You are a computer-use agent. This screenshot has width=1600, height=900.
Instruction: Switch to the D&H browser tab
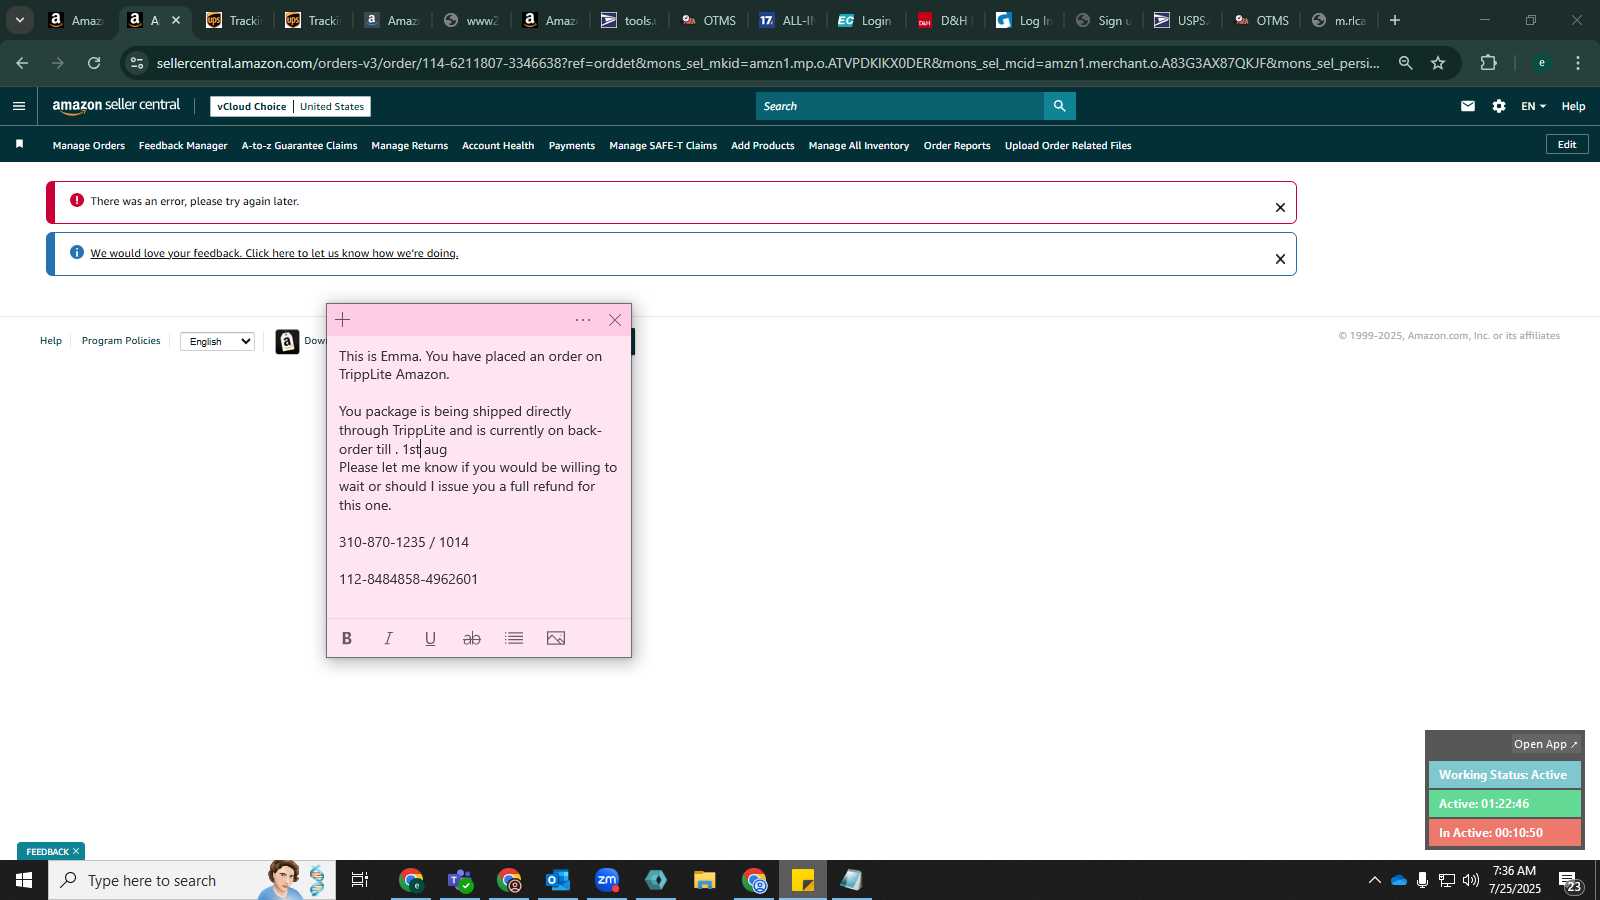[x=945, y=20]
